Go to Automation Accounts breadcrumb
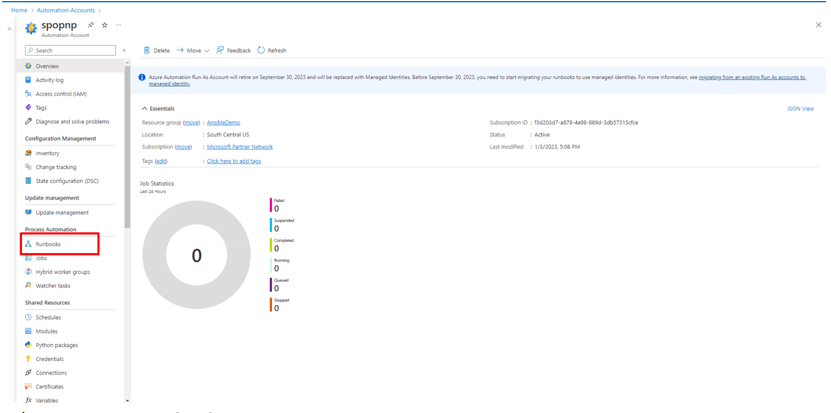Viewport: 831px width, 413px height. coord(66,10)
